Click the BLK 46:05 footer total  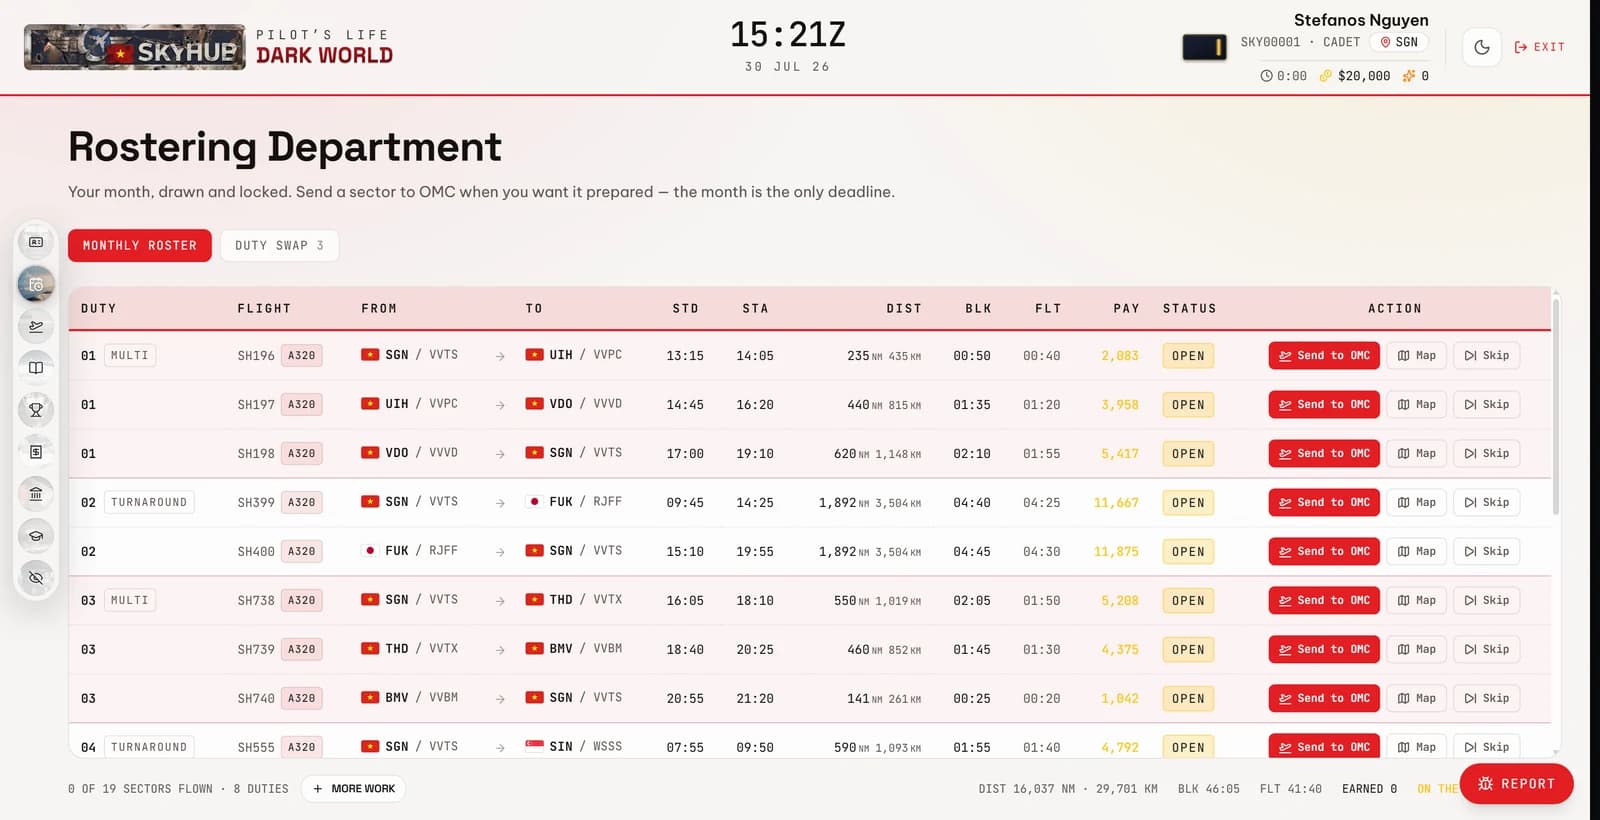click(1208, 789)
